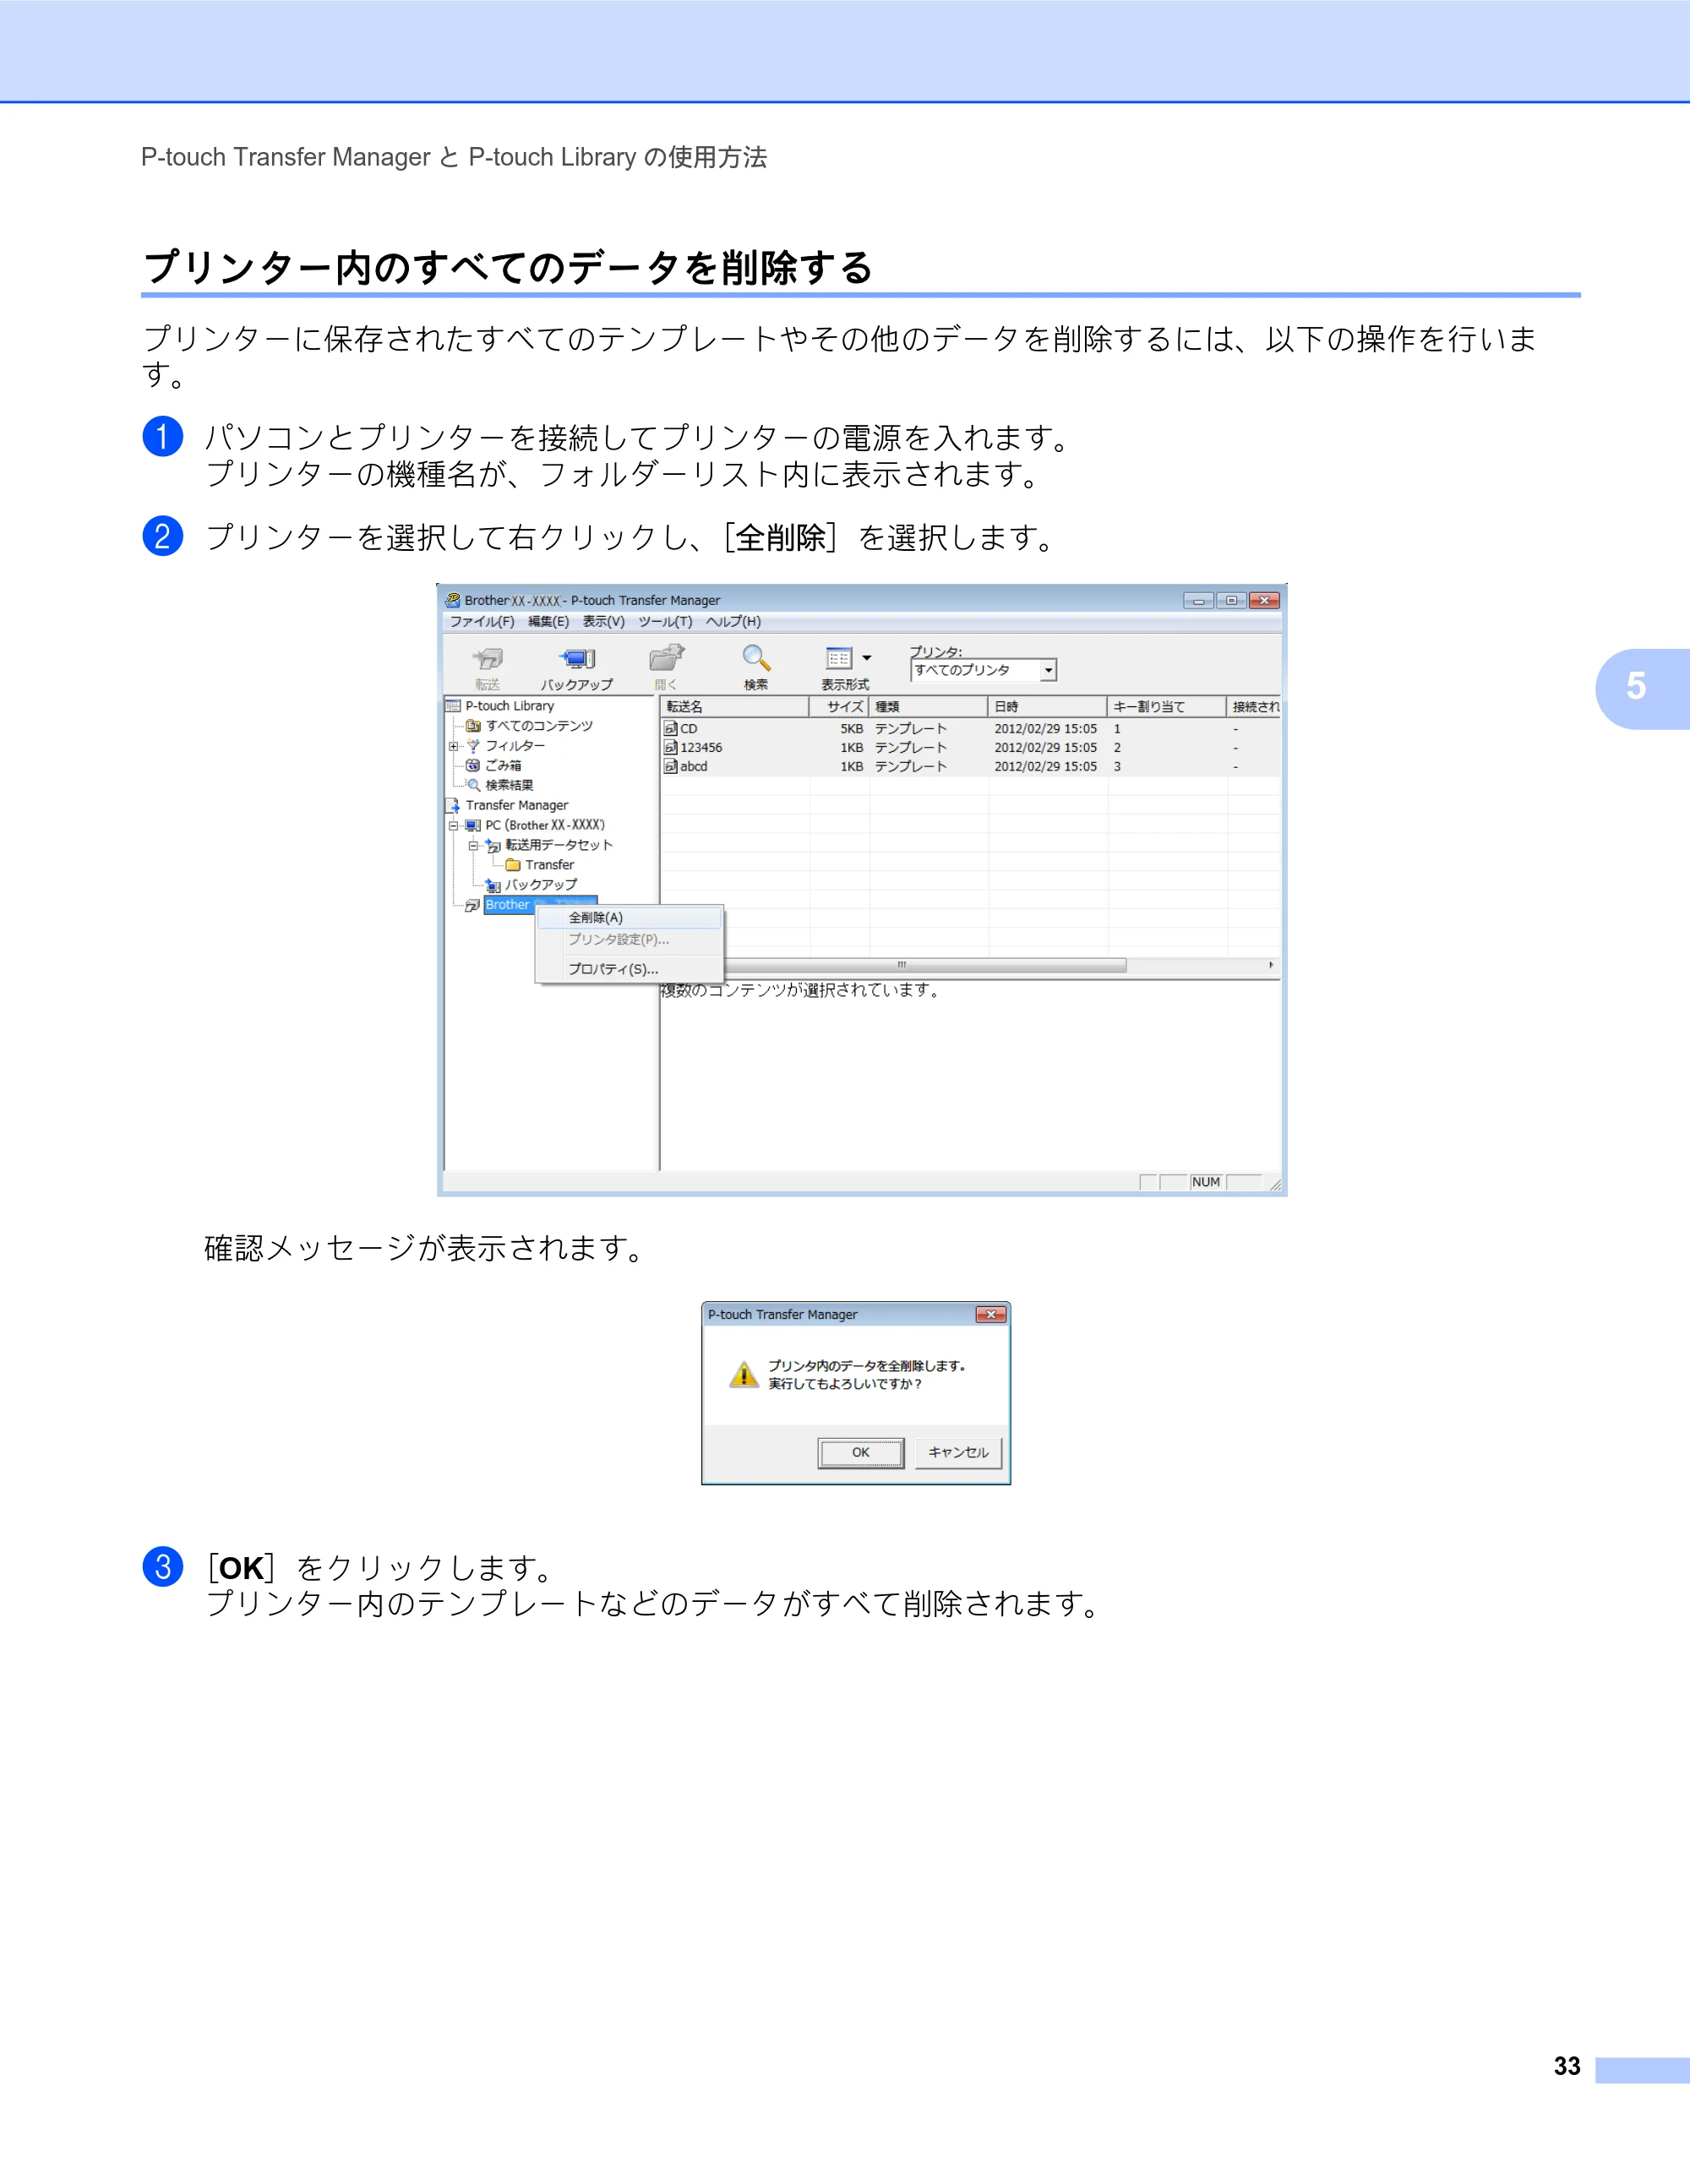Open the ファイル(F) menu
Screen dimensions: 1690x2184
pyautogui.click(x=482, y=622)
